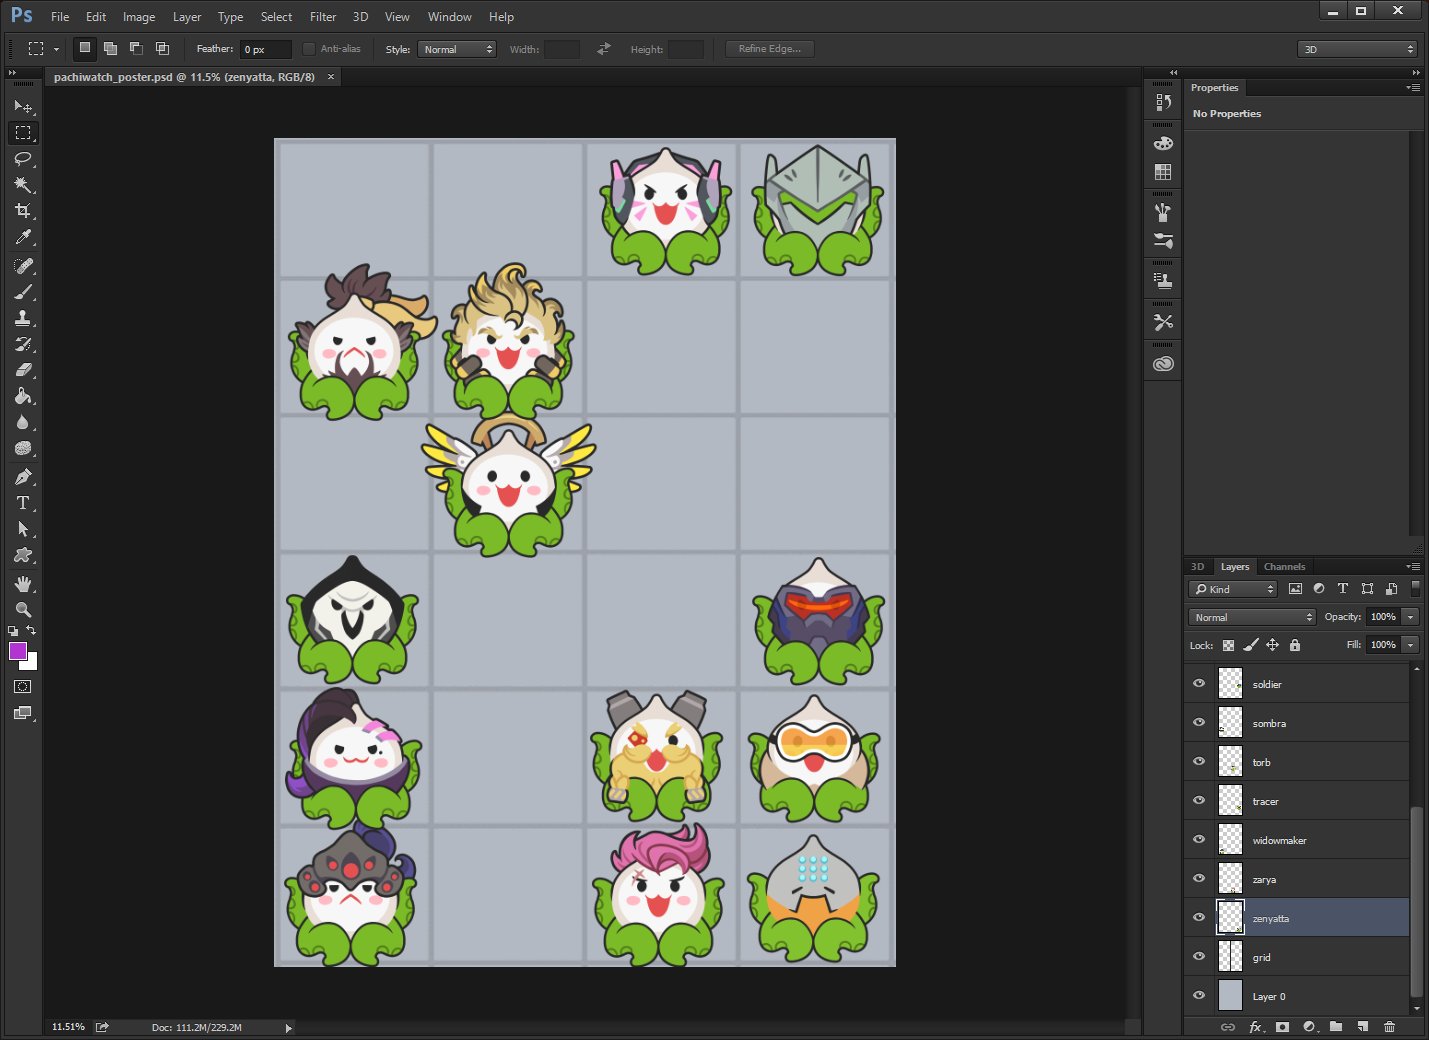Click the white background color swatch
The image size is (1429, 1040).
[x=31, y=663]
